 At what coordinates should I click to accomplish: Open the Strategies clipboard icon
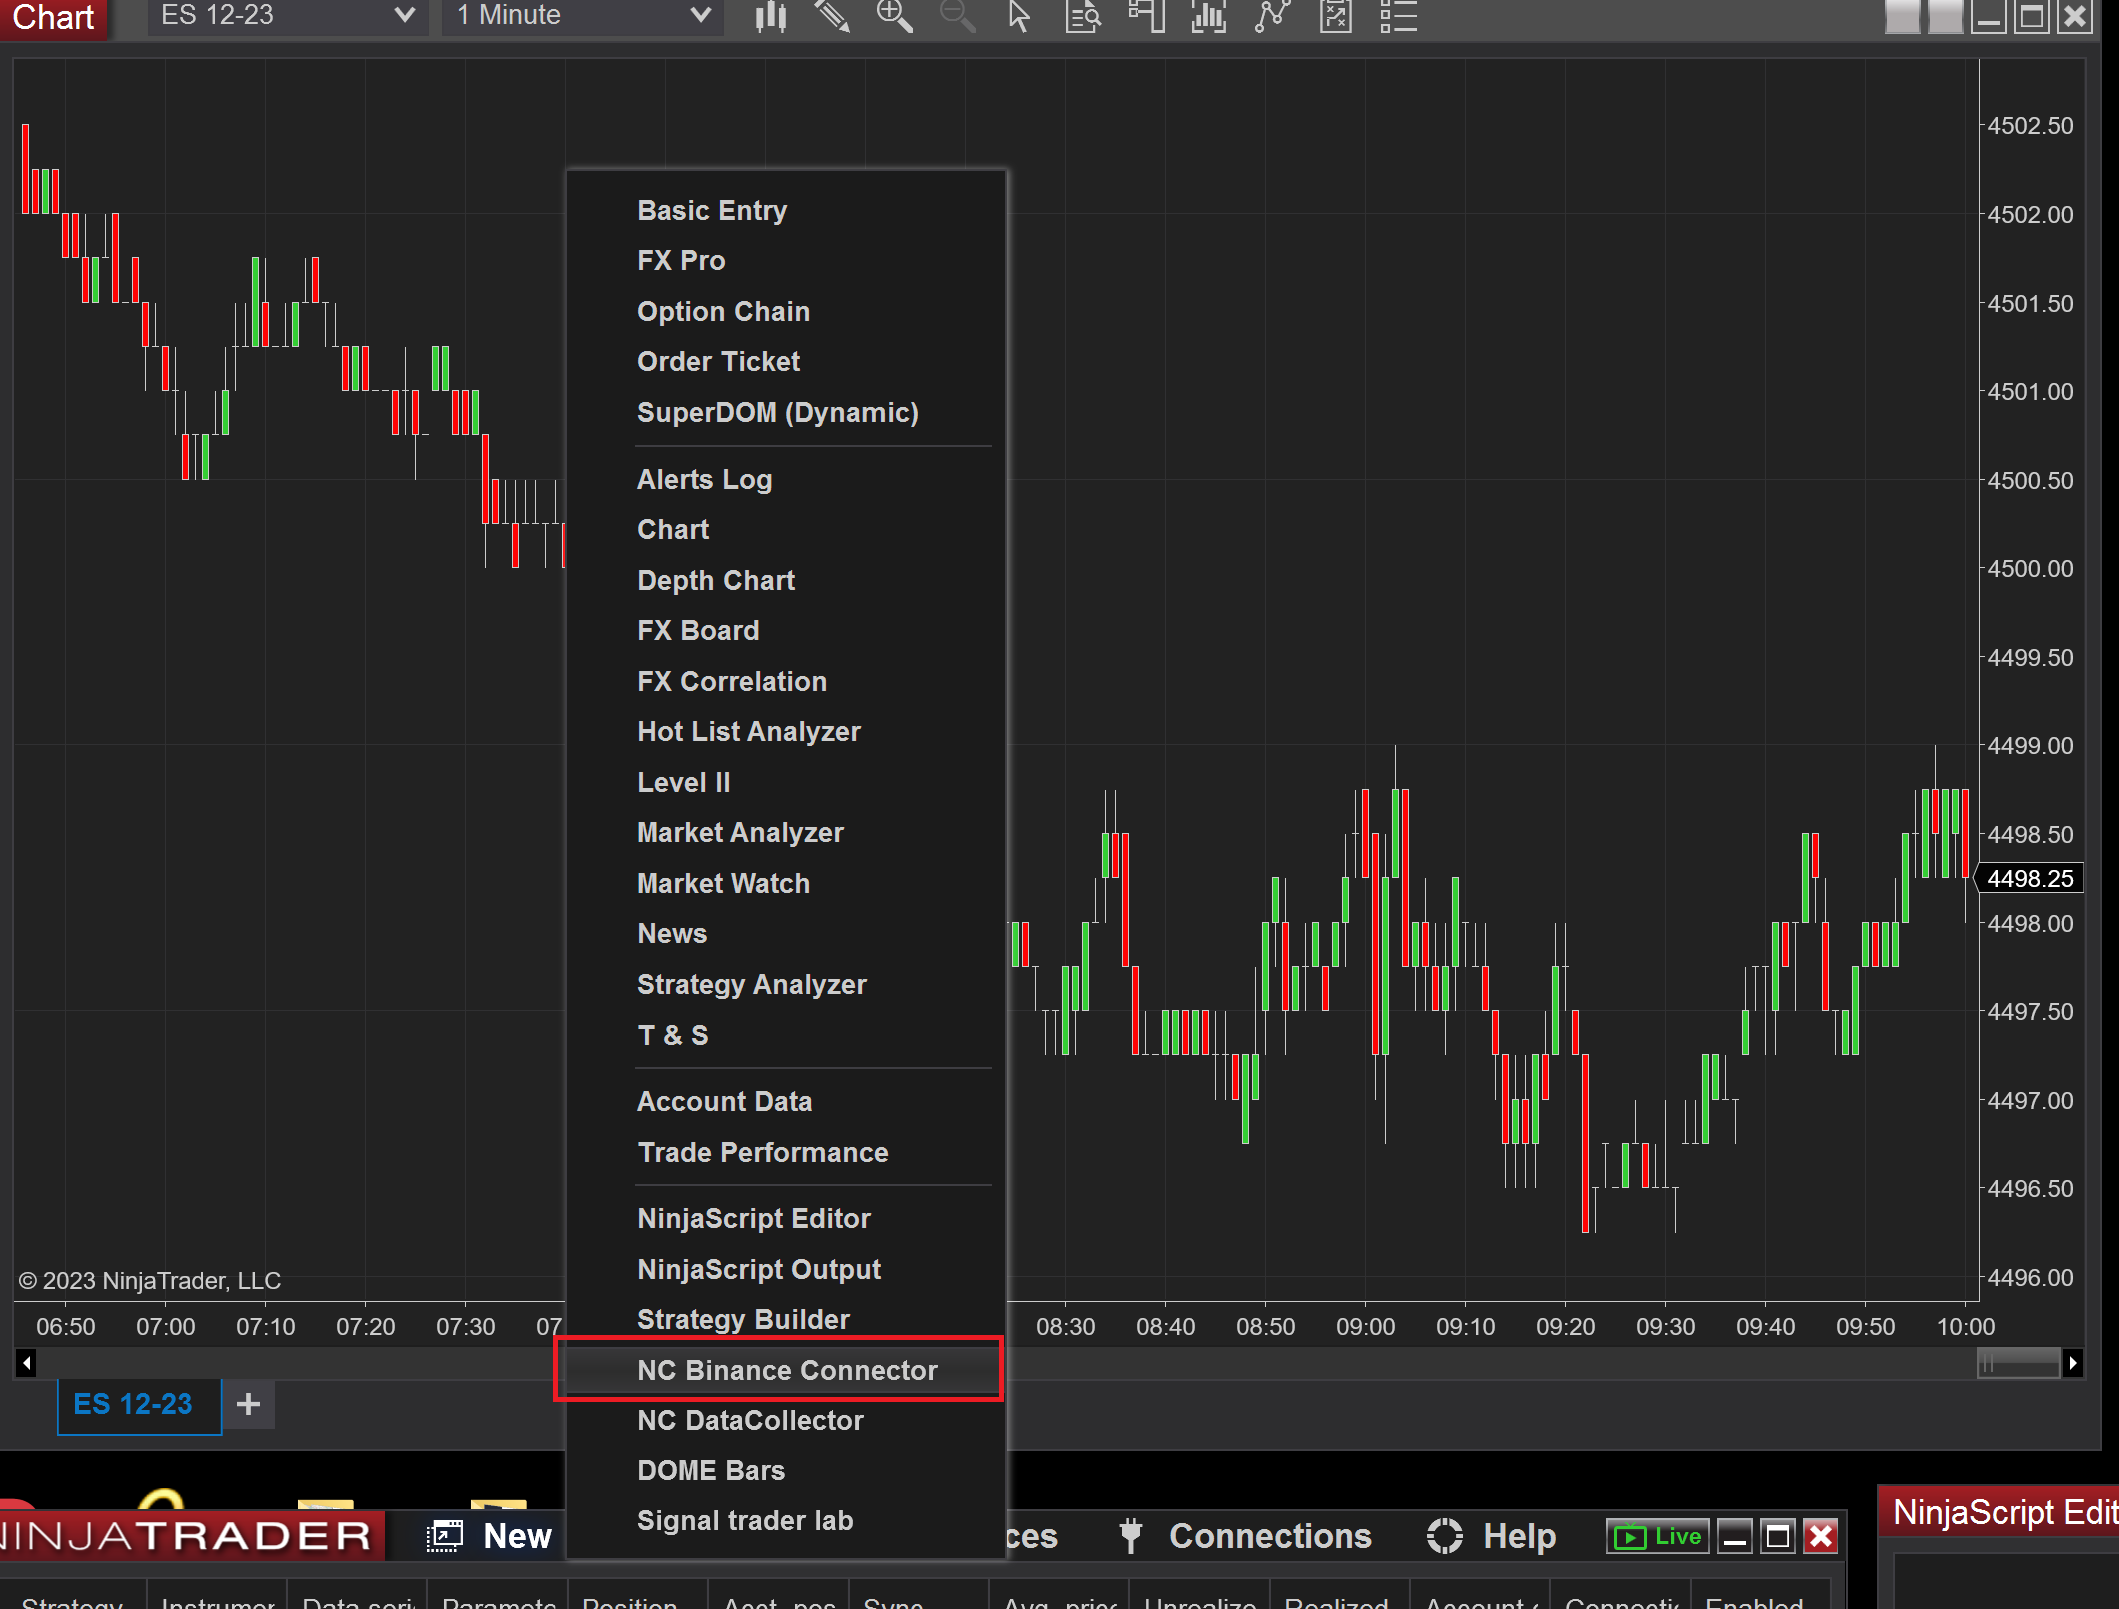point(1335,16)
